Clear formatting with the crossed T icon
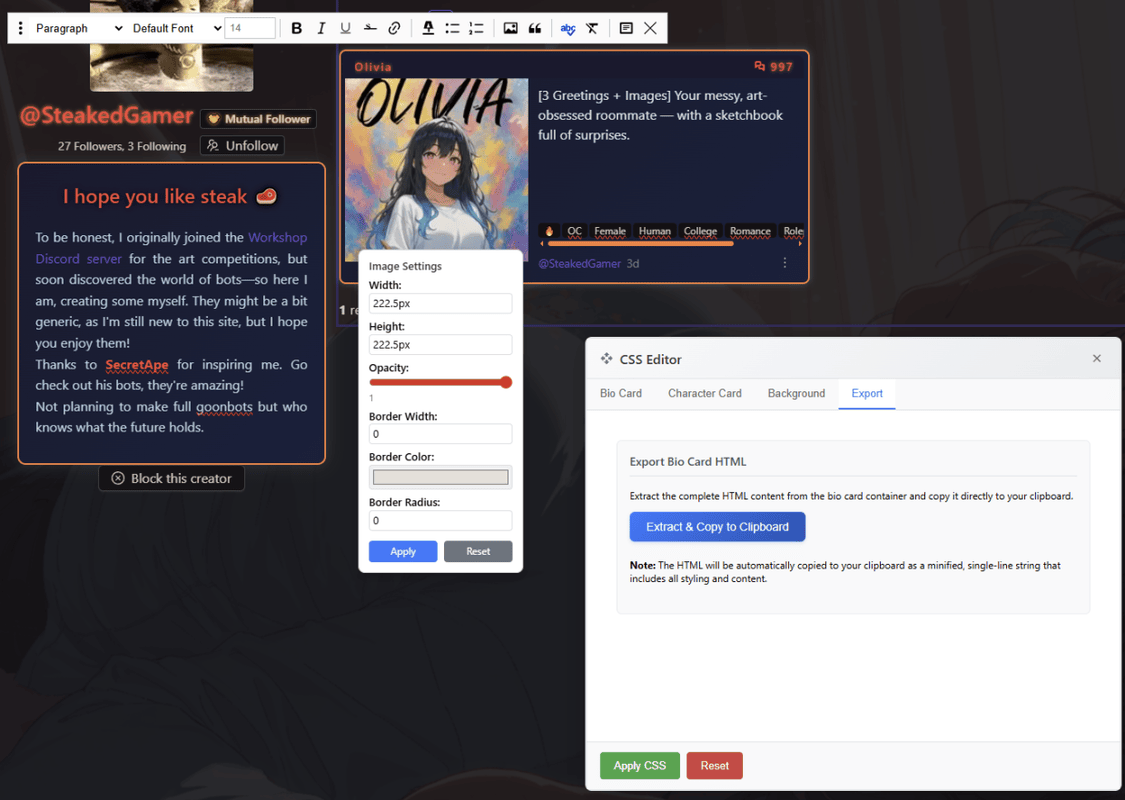Image resolution: width=1125 pixels, height=800 pixels. 592,28
